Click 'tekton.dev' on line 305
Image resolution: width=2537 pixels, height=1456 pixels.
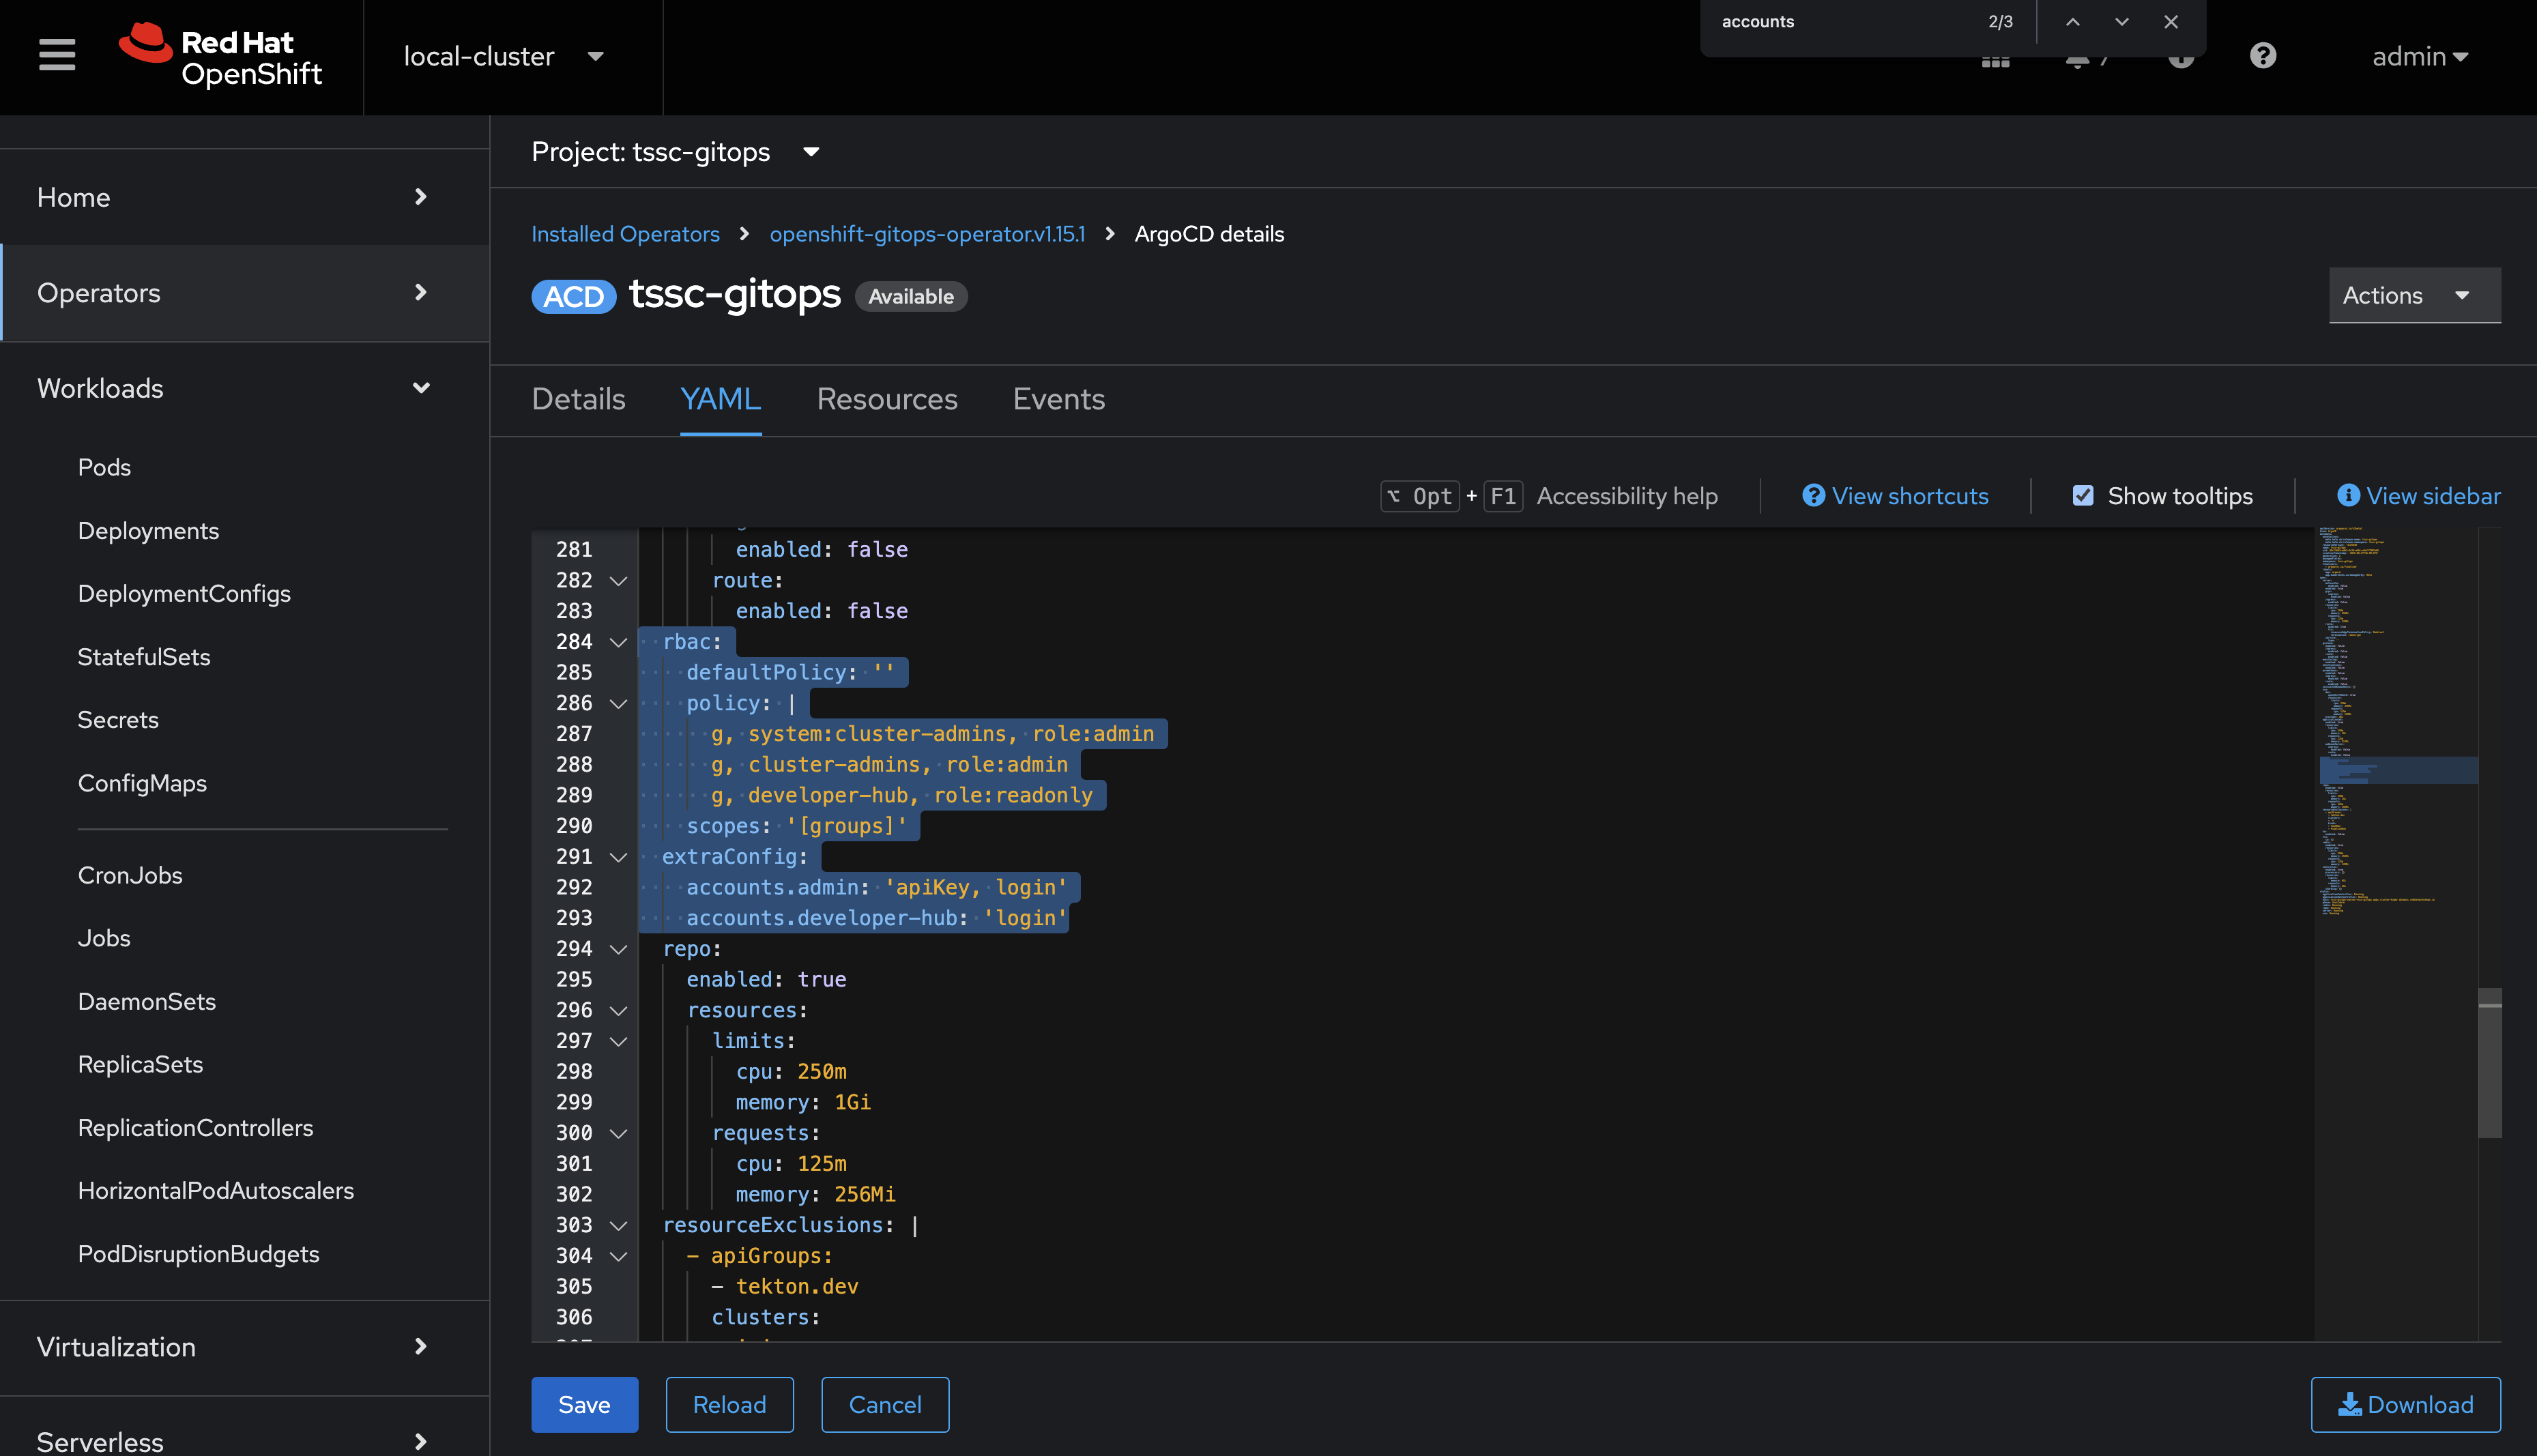[797, 1286]
